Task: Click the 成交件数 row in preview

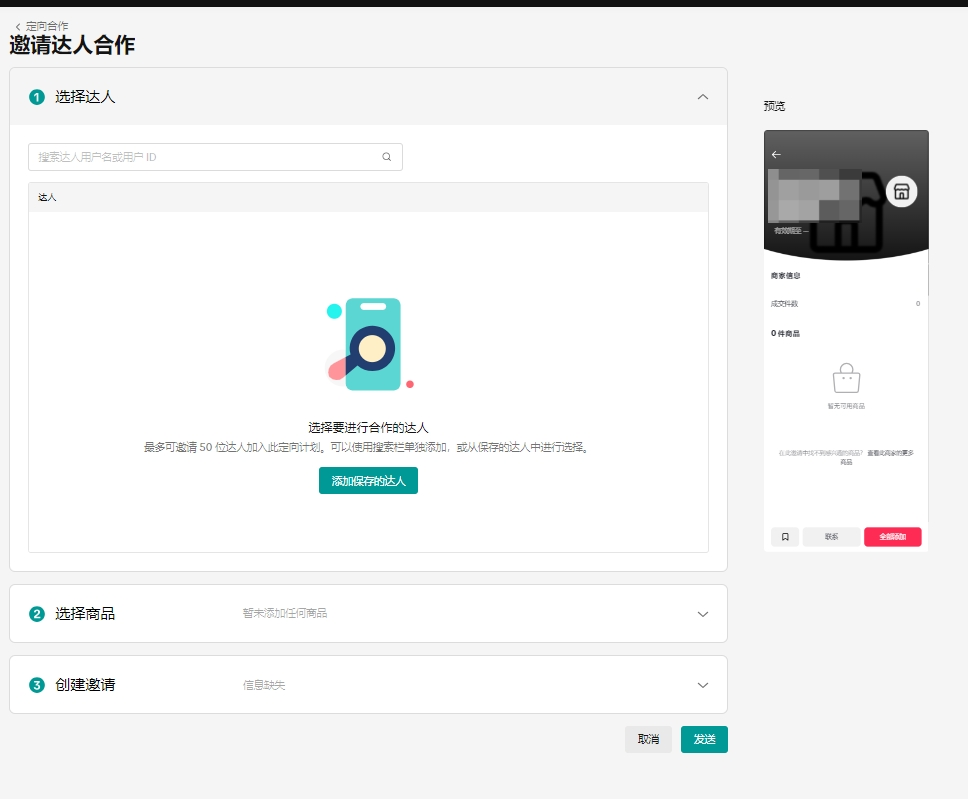Action: click(x=846, y=304)
